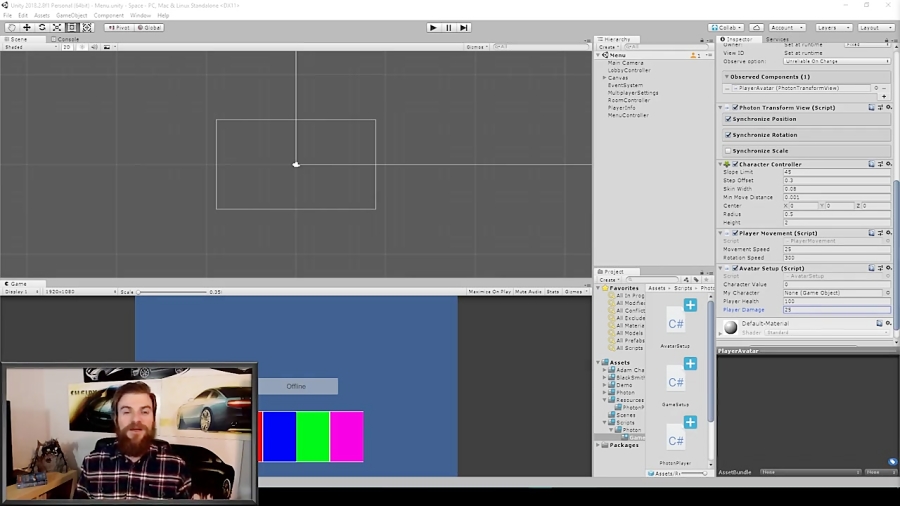
Task: Open the GameObject menu
Action: (x=72, y=15)
